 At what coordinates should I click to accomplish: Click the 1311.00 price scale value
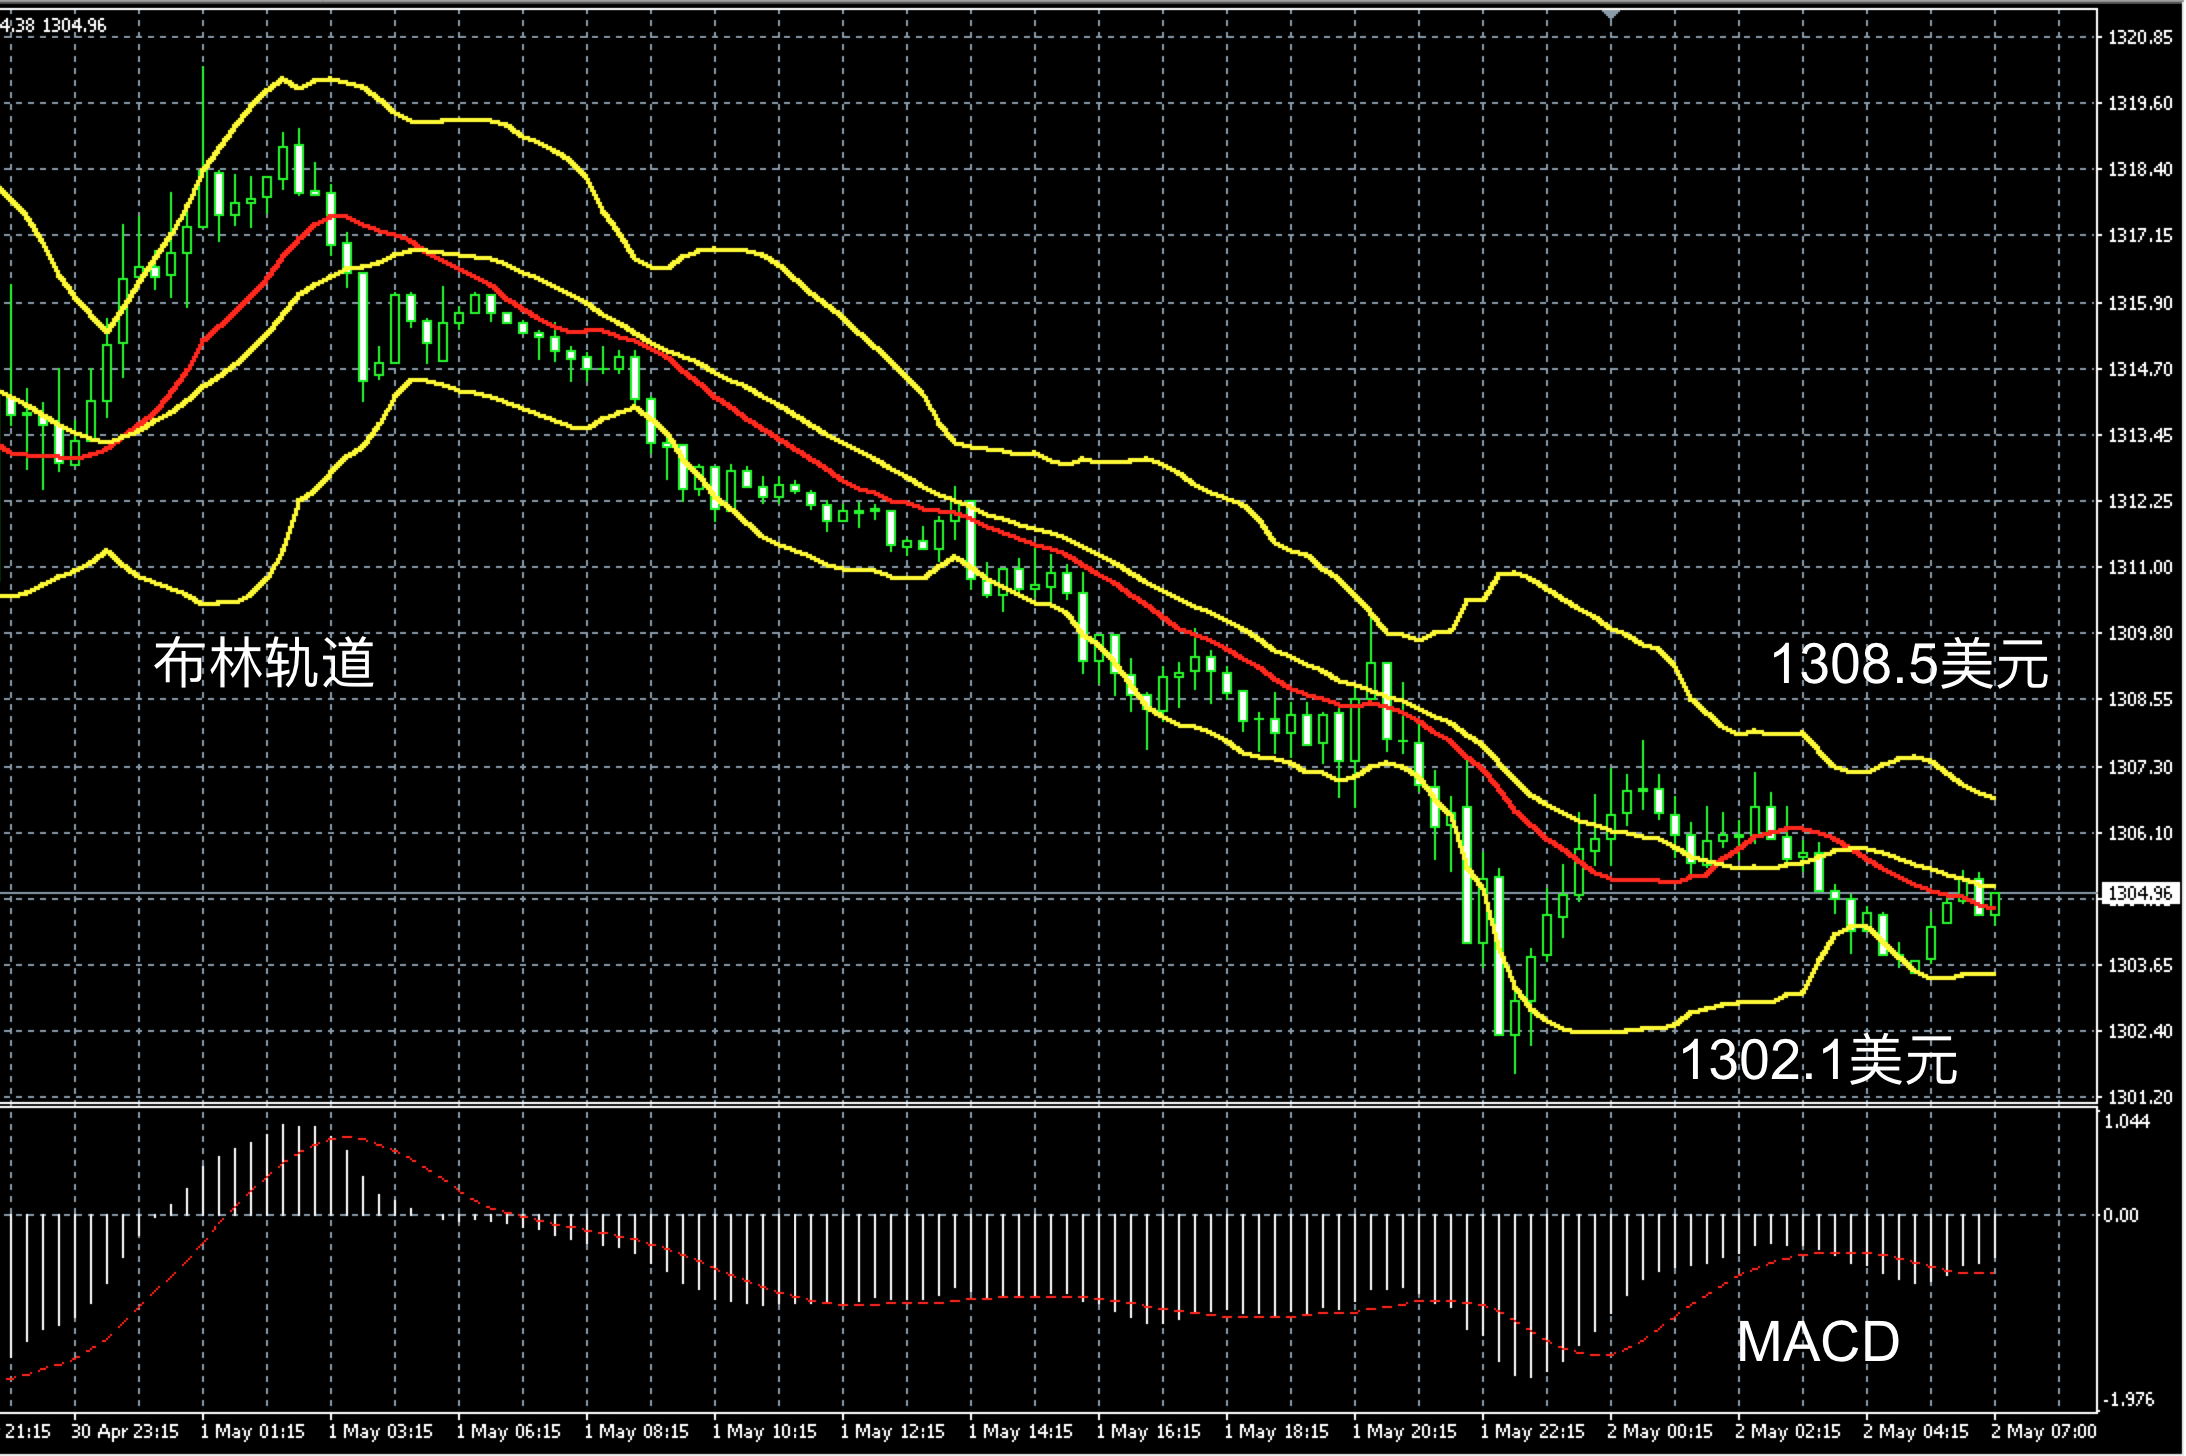(2140, 567)
